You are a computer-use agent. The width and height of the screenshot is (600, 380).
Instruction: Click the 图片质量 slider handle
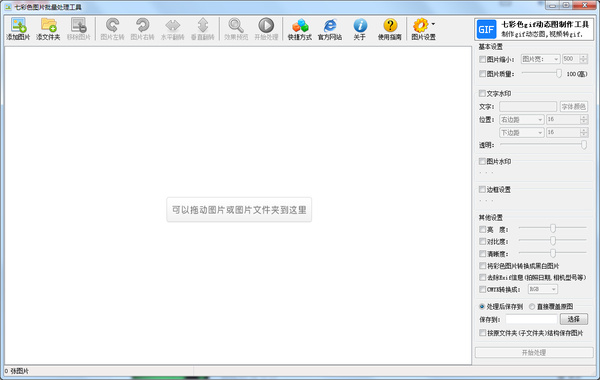tap(559, 73)
